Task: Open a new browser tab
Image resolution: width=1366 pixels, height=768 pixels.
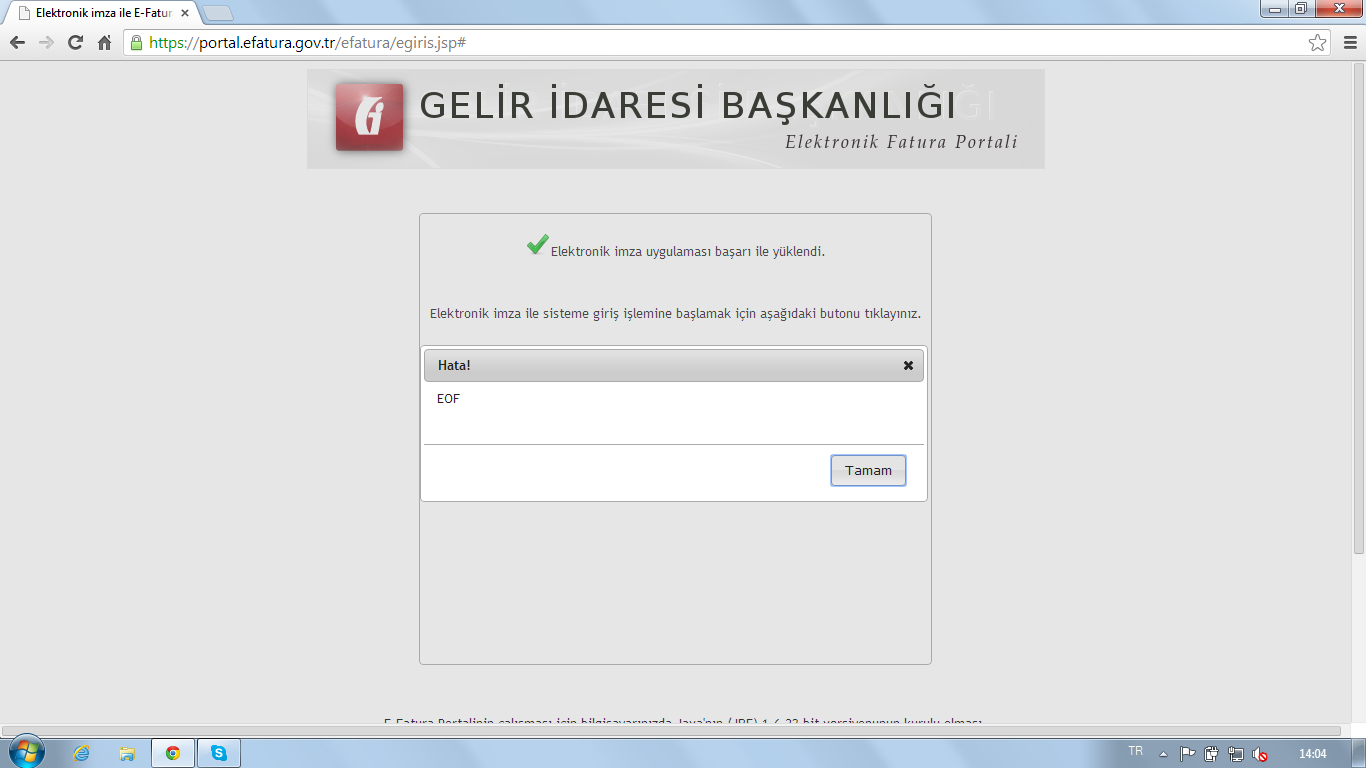Action: (218, 13)
